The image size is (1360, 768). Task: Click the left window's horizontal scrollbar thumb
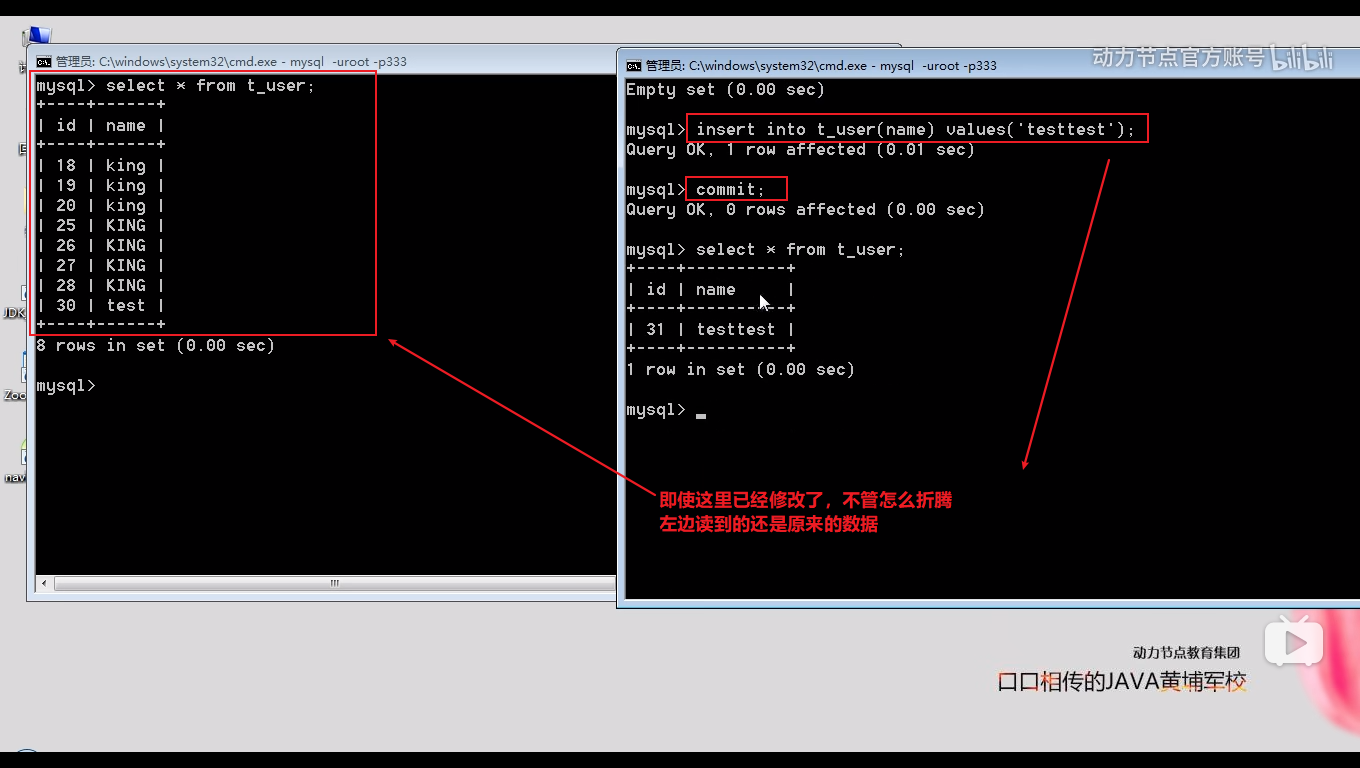click(x=334, y=583)
